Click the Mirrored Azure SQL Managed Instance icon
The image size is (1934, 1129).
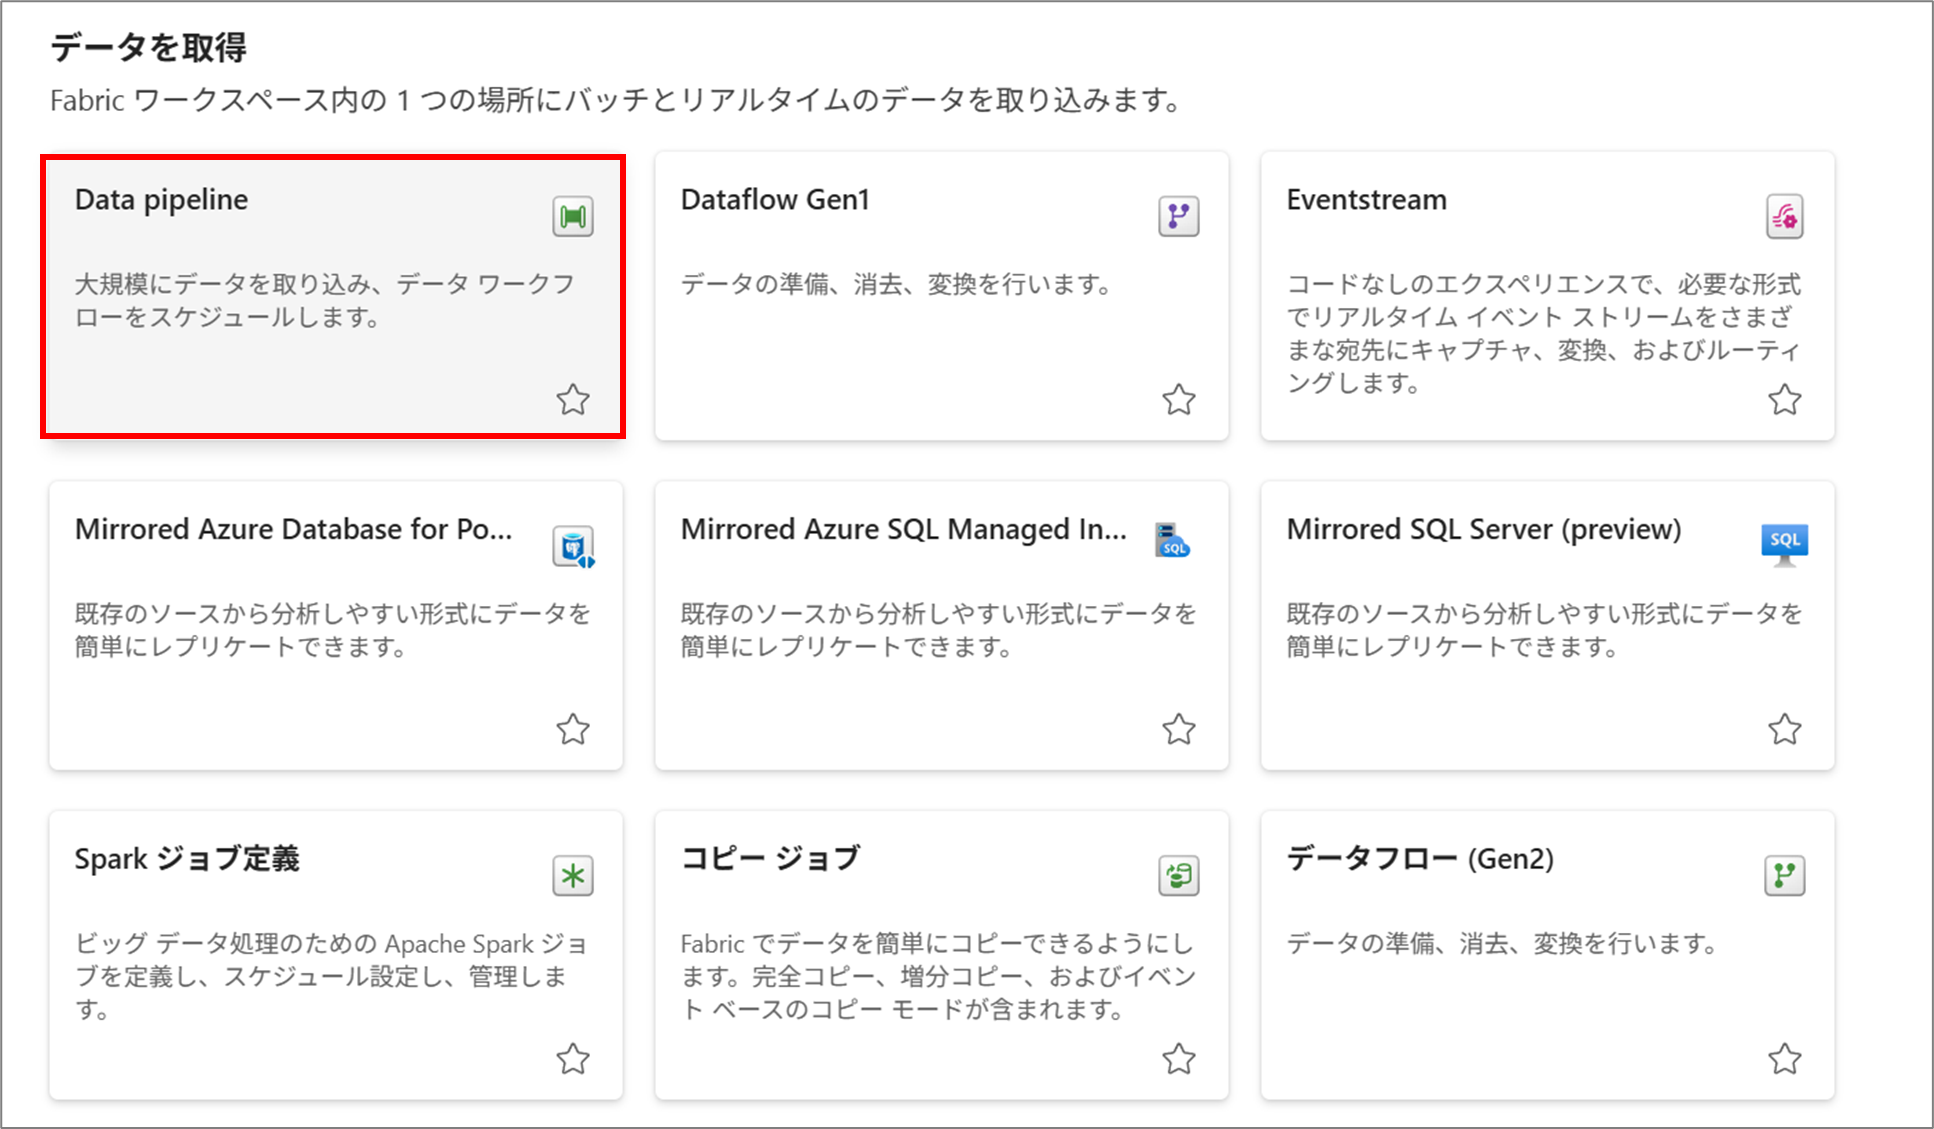pos(1171,541)
